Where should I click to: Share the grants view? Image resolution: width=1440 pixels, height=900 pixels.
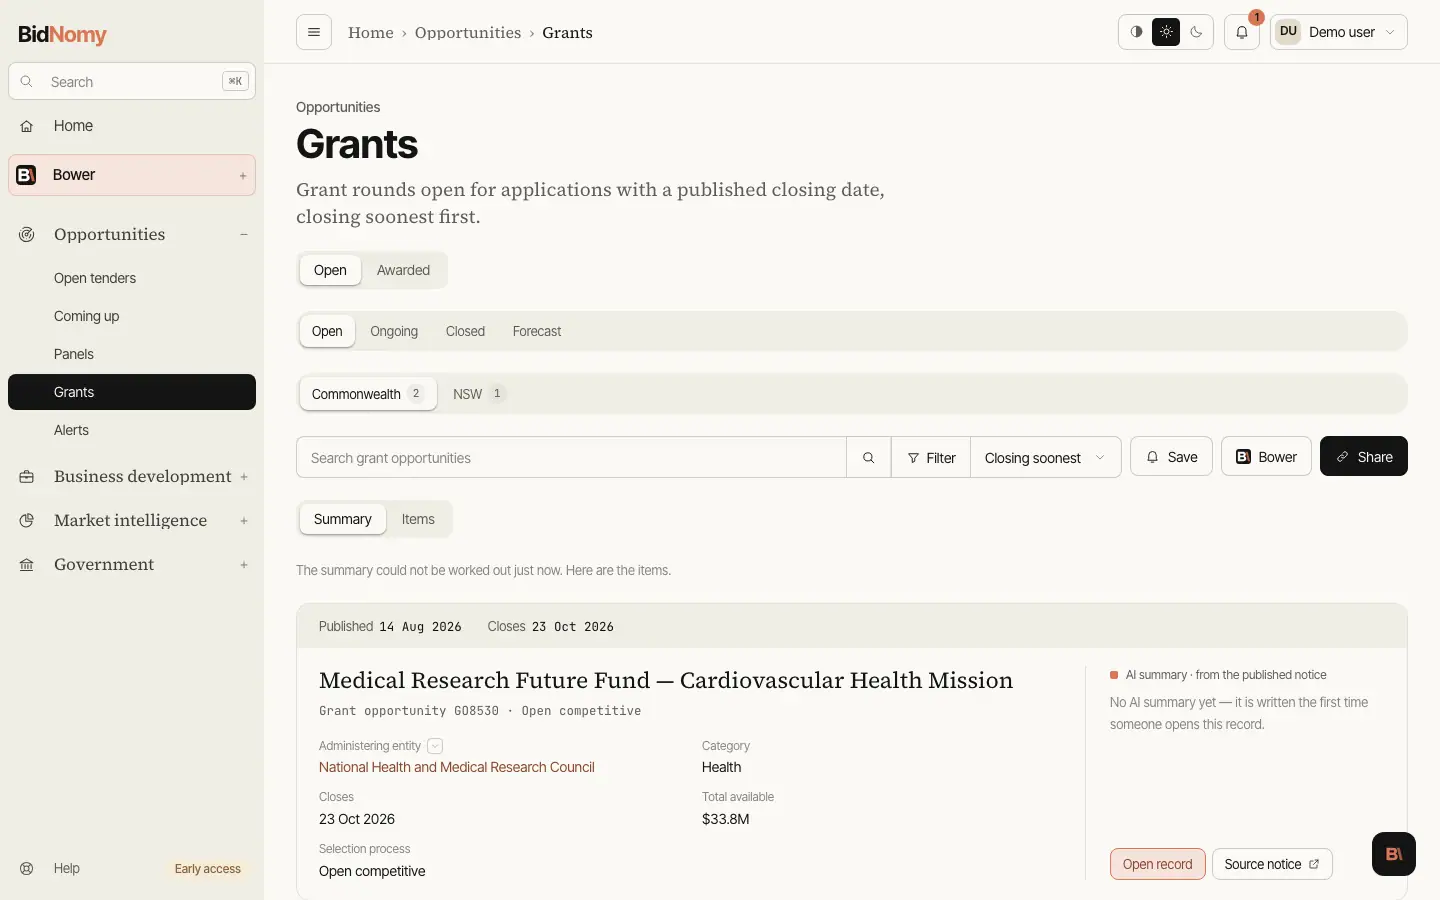(x=1364, y=456)
